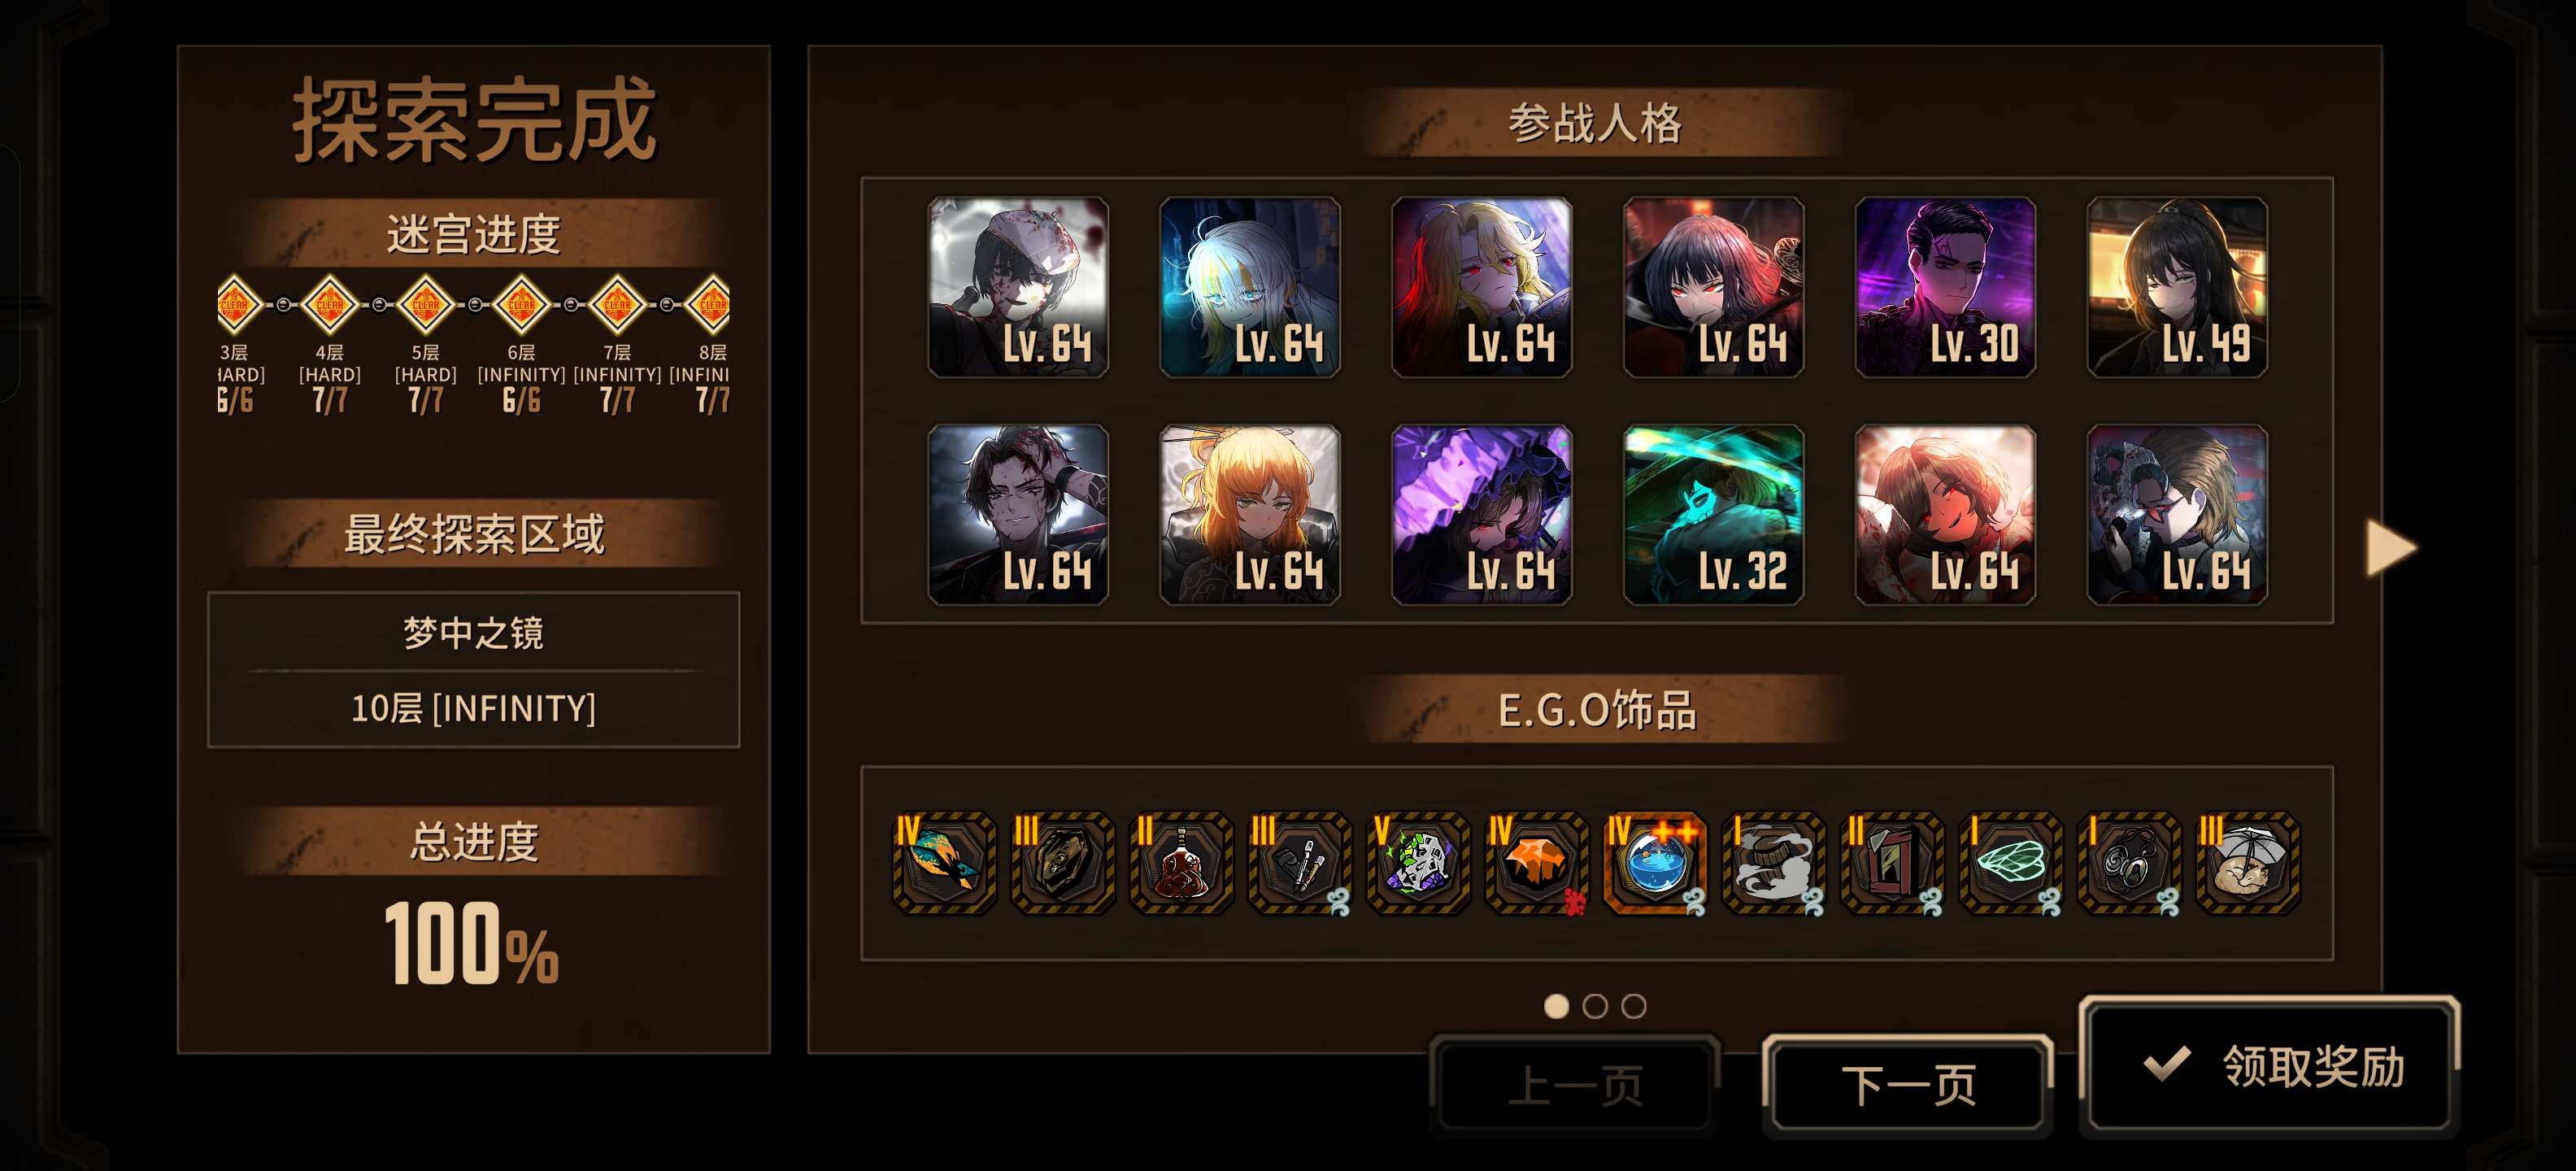The height and width of the screenshot is (1171, 2576).
Task: Select the headphones E.G.O gift icon
Action: coord(2130,862)
